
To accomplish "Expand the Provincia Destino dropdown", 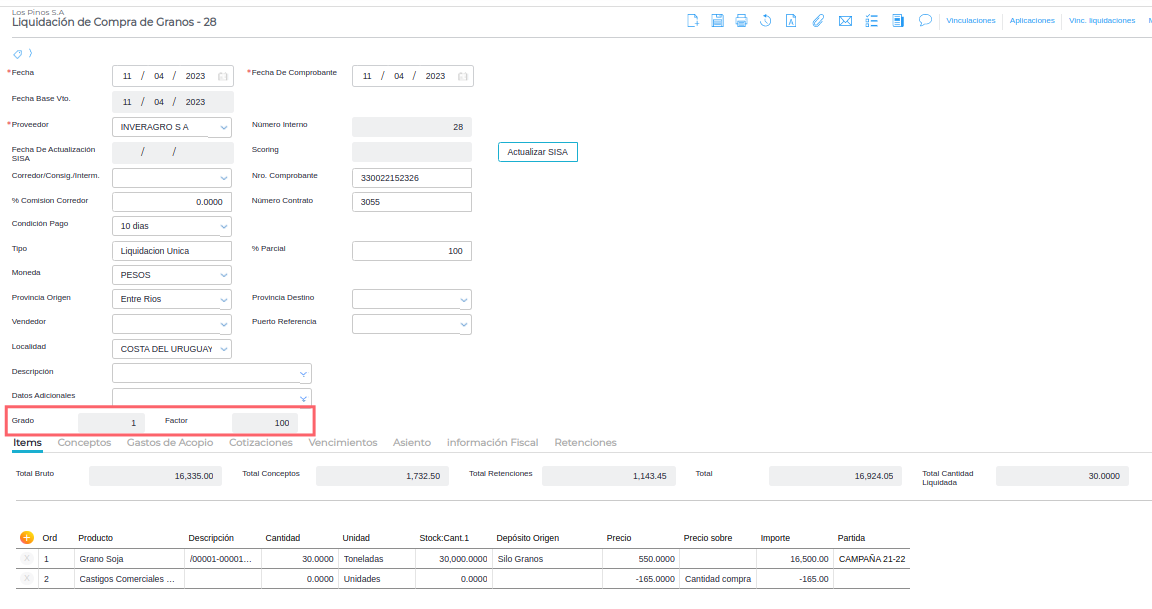I will pyautogui.click(x=463, y=300).
